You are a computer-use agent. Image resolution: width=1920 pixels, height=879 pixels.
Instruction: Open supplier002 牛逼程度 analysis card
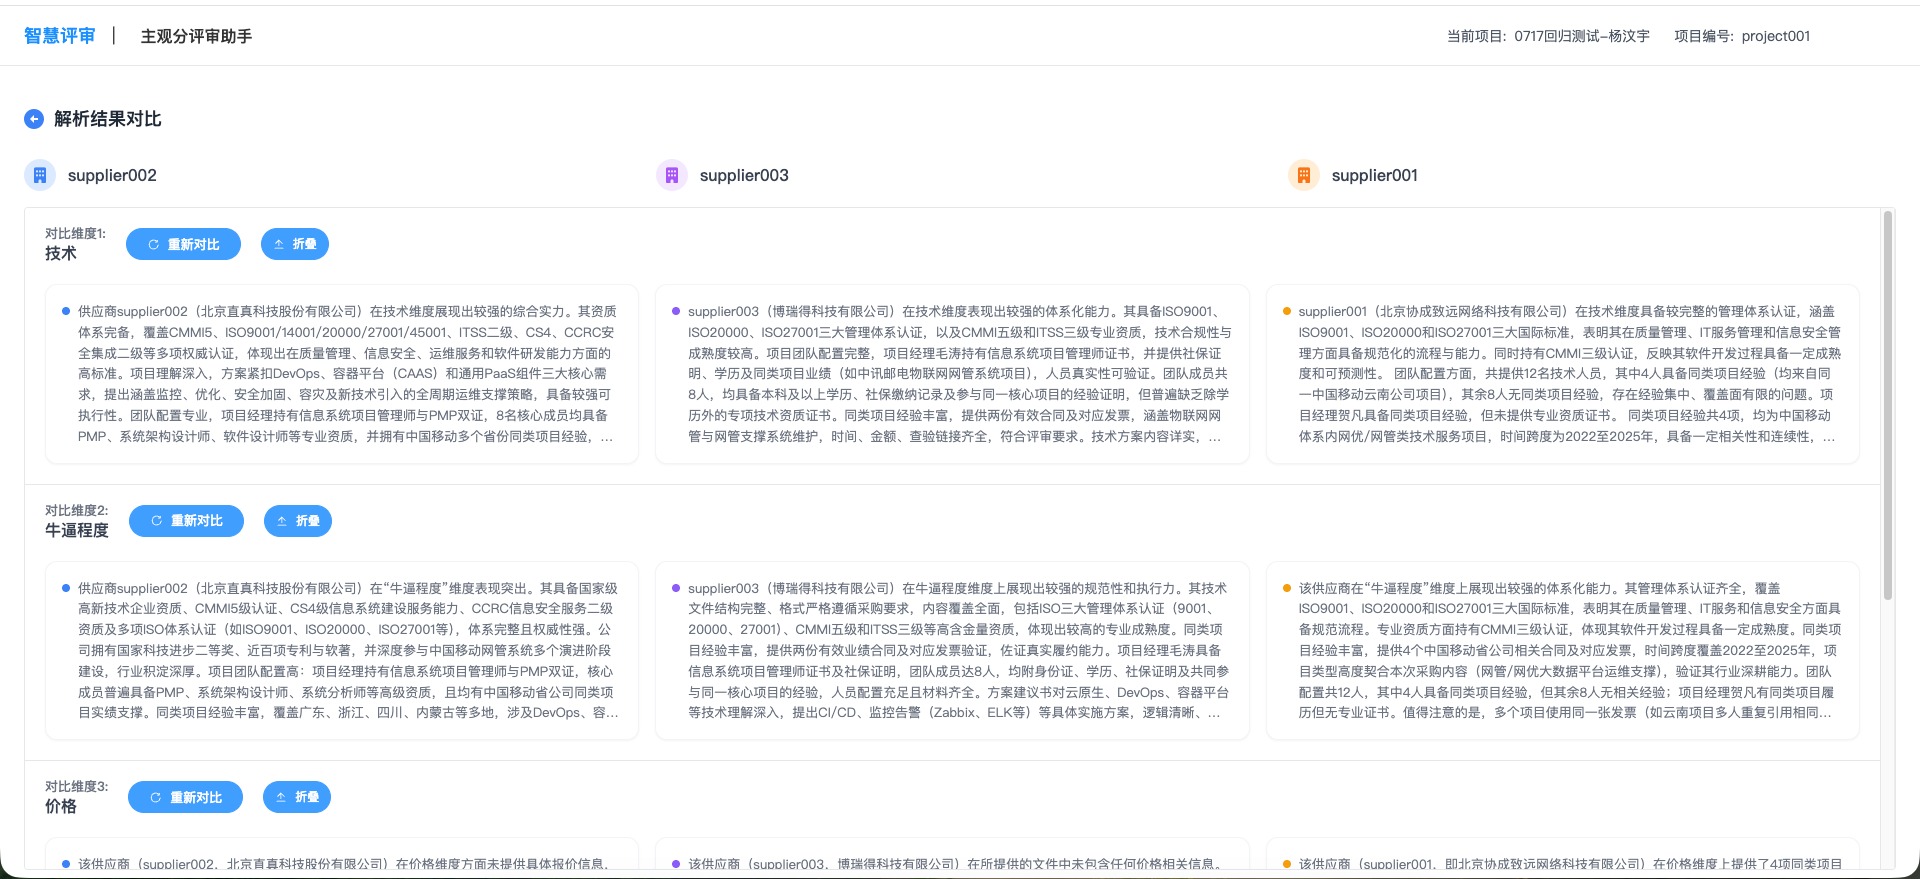[342, 651]
